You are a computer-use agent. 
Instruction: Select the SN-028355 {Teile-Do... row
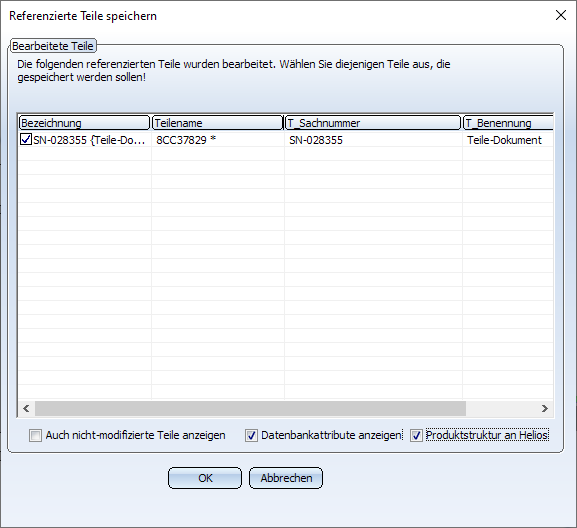coord(286,140)
